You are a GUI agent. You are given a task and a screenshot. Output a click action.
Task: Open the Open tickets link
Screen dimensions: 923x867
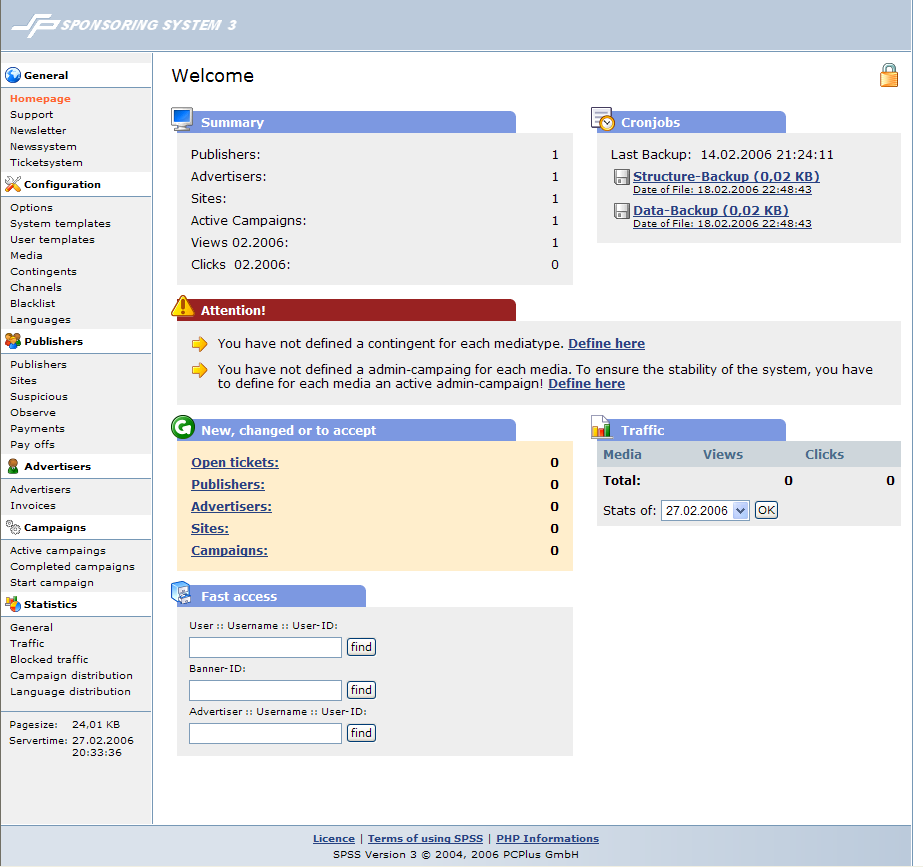click(235, 463)
